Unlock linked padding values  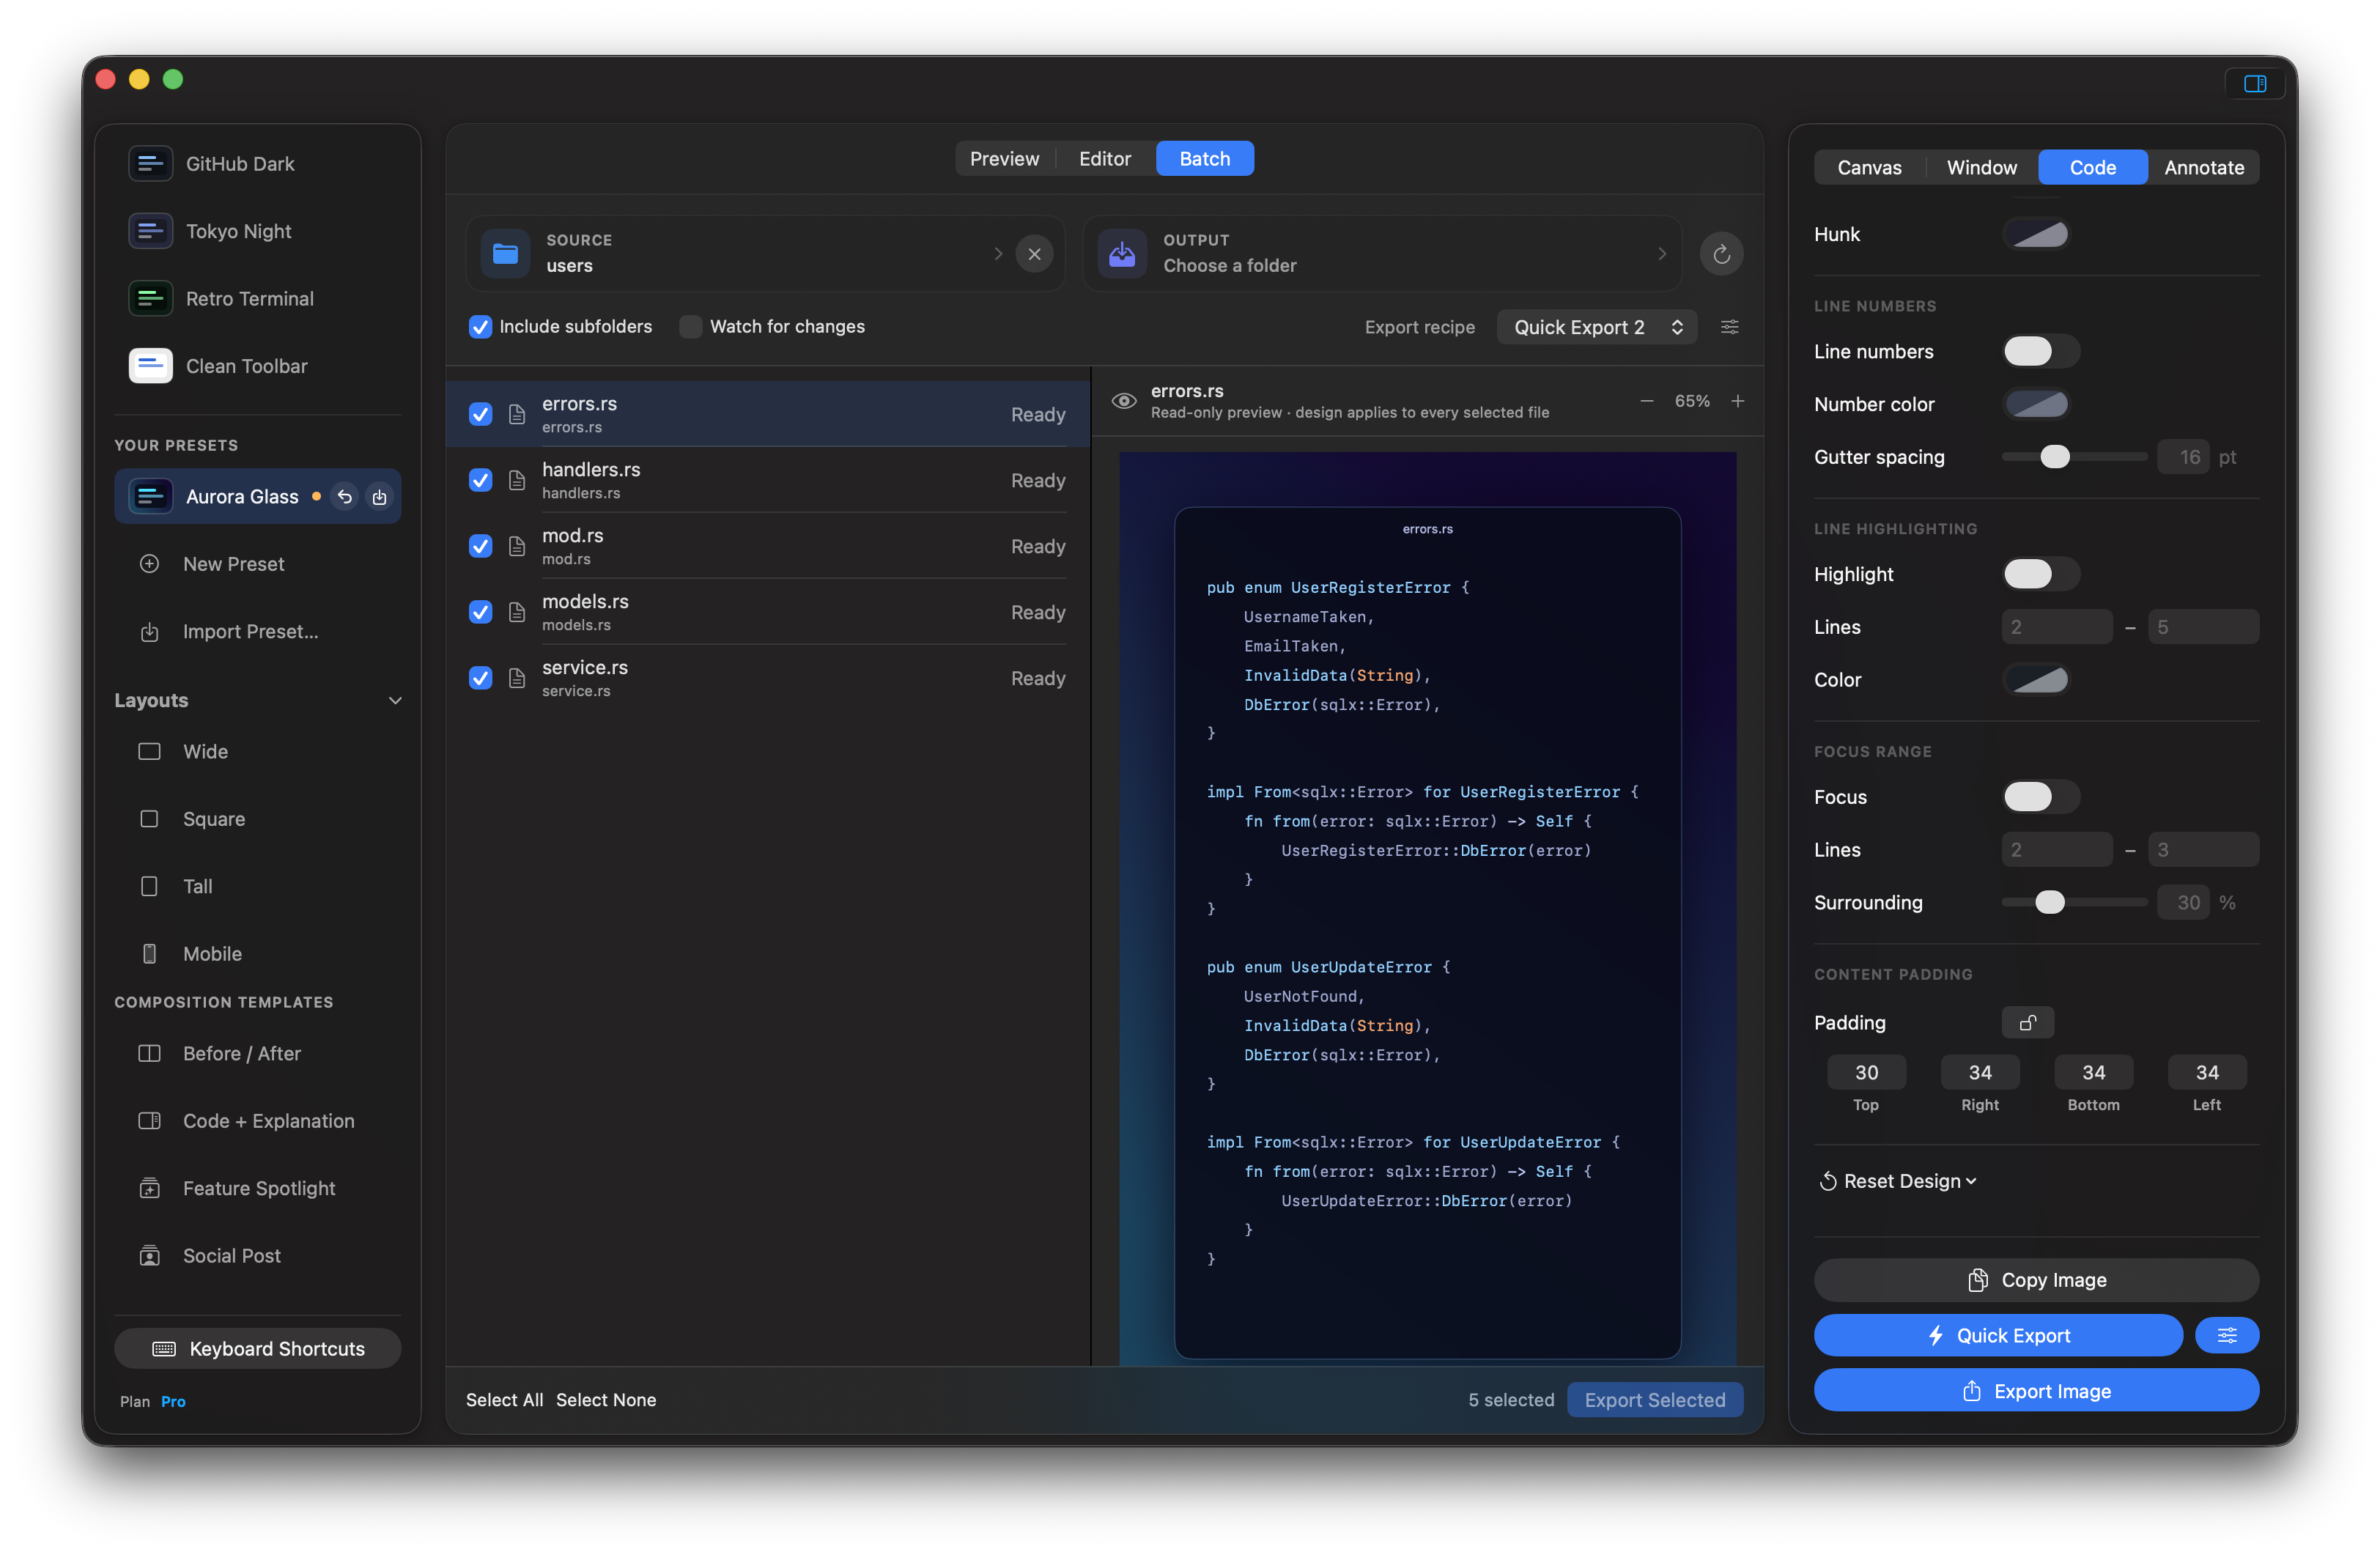click(2028, 1023)
